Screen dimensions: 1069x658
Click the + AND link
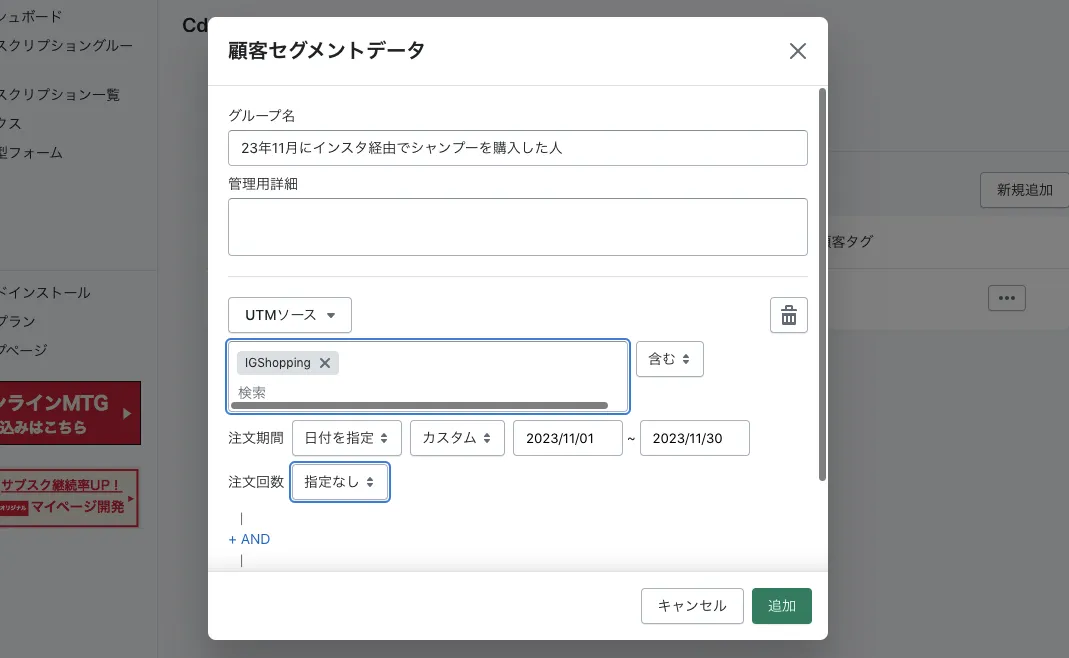pos(249,539)
